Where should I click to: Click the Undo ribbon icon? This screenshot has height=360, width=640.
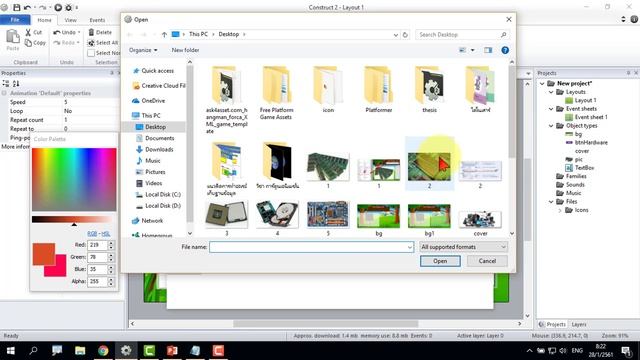pos(57,32)
